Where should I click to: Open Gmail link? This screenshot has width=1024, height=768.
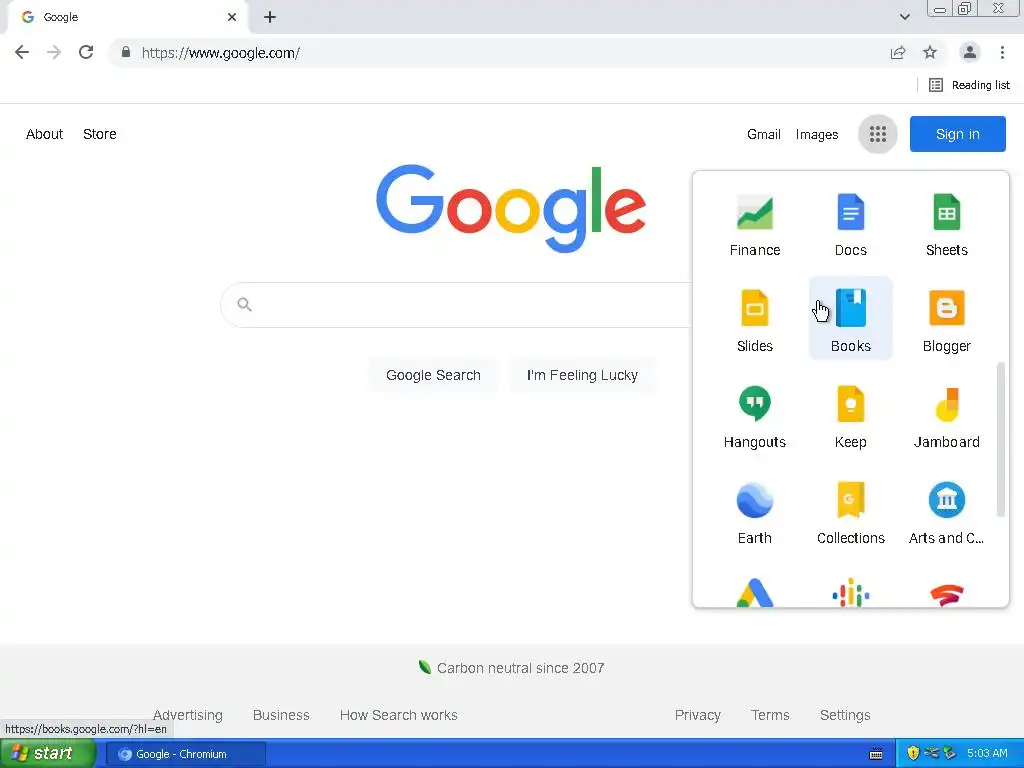tap(763, 135)
